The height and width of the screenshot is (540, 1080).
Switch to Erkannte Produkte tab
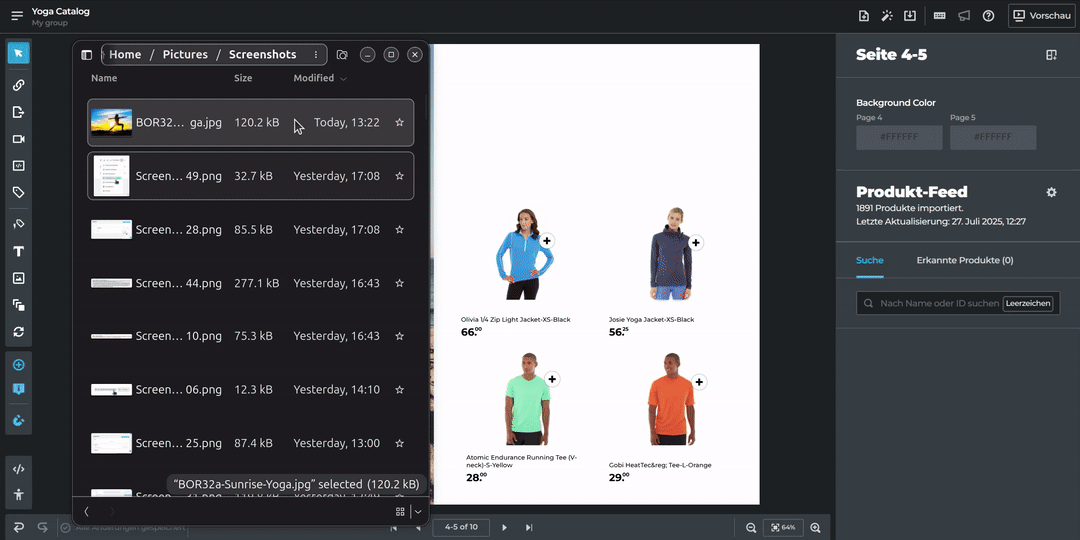point(964,260)
